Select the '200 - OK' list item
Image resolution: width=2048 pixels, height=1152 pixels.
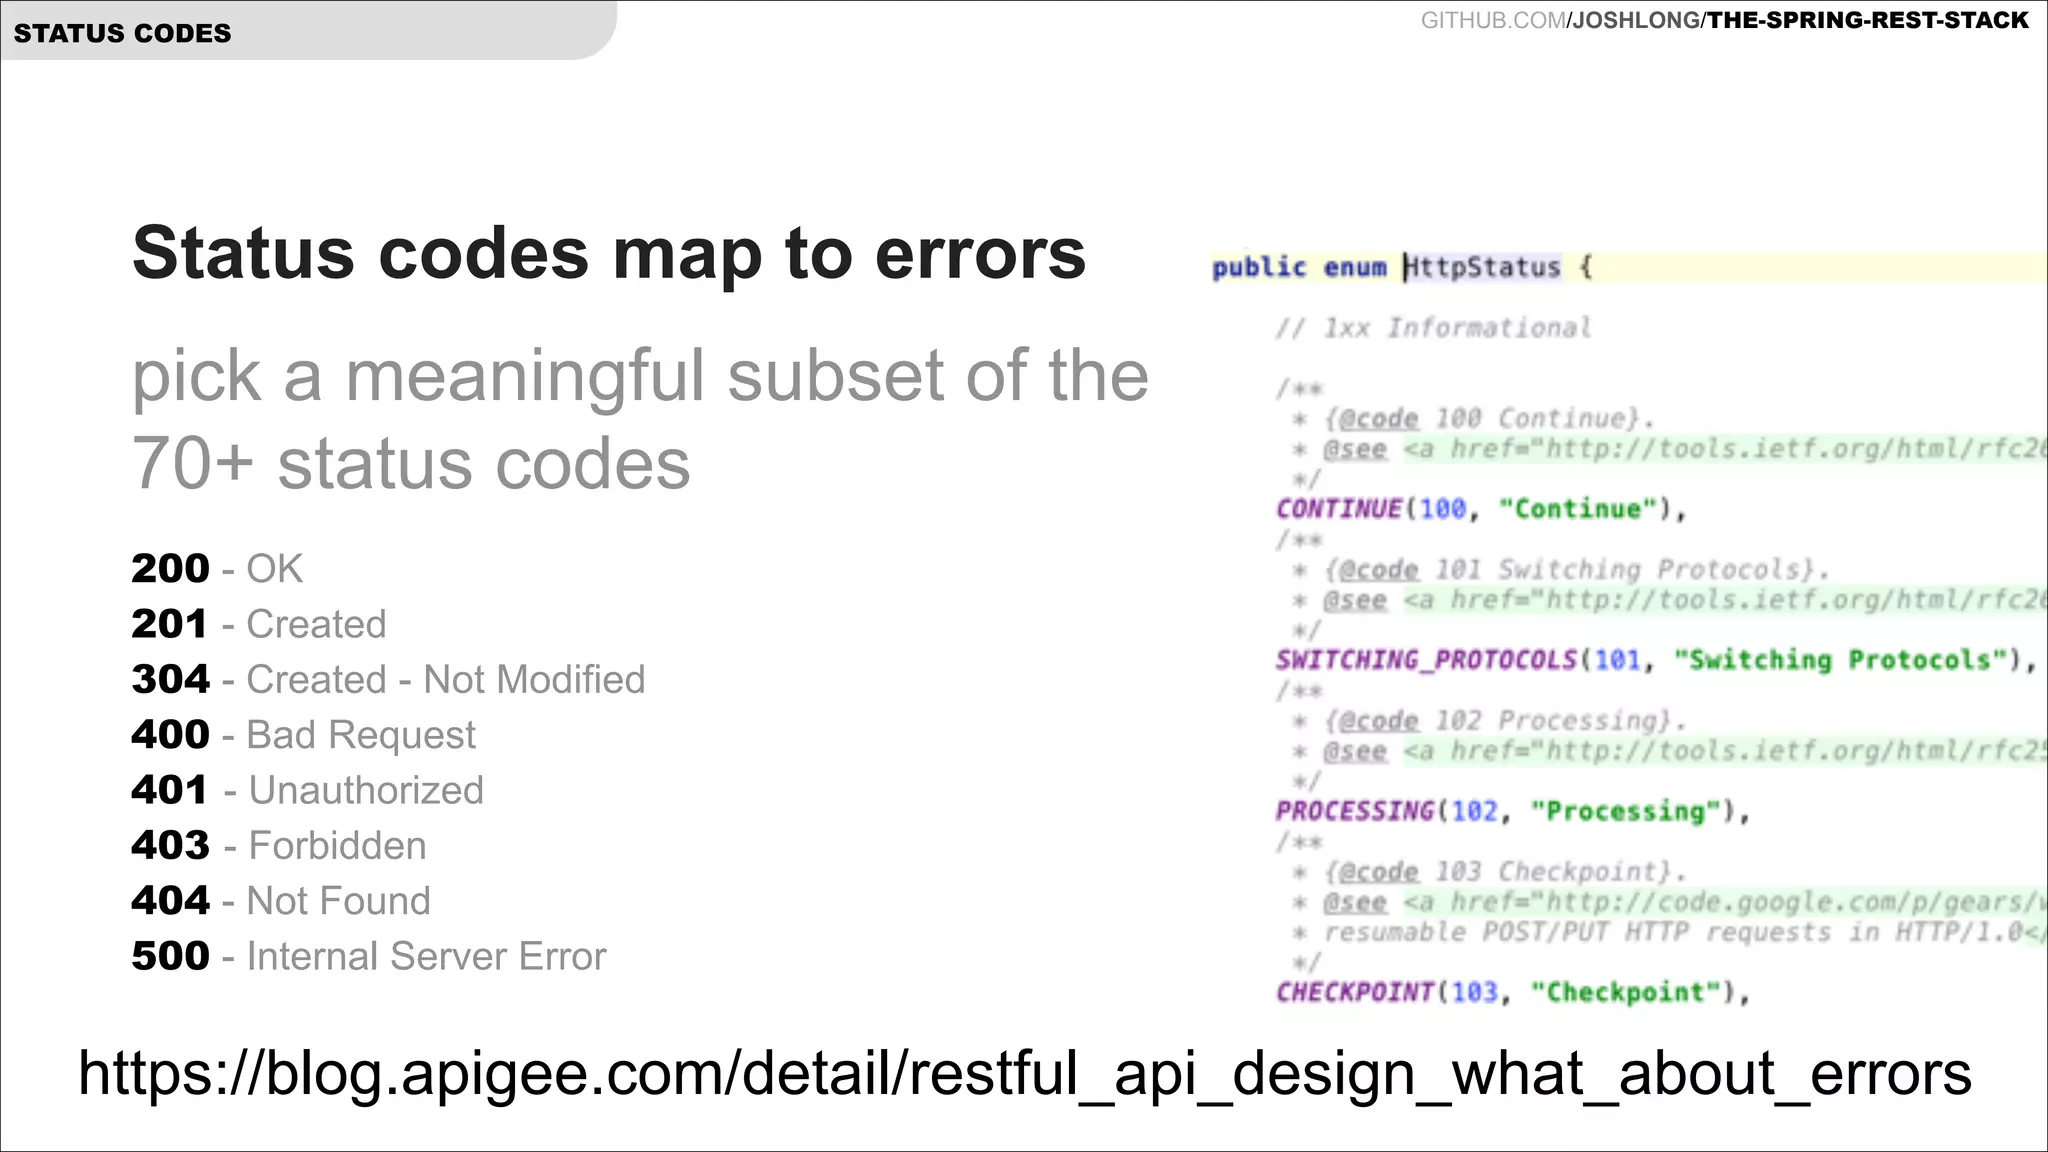coord(217,568)
